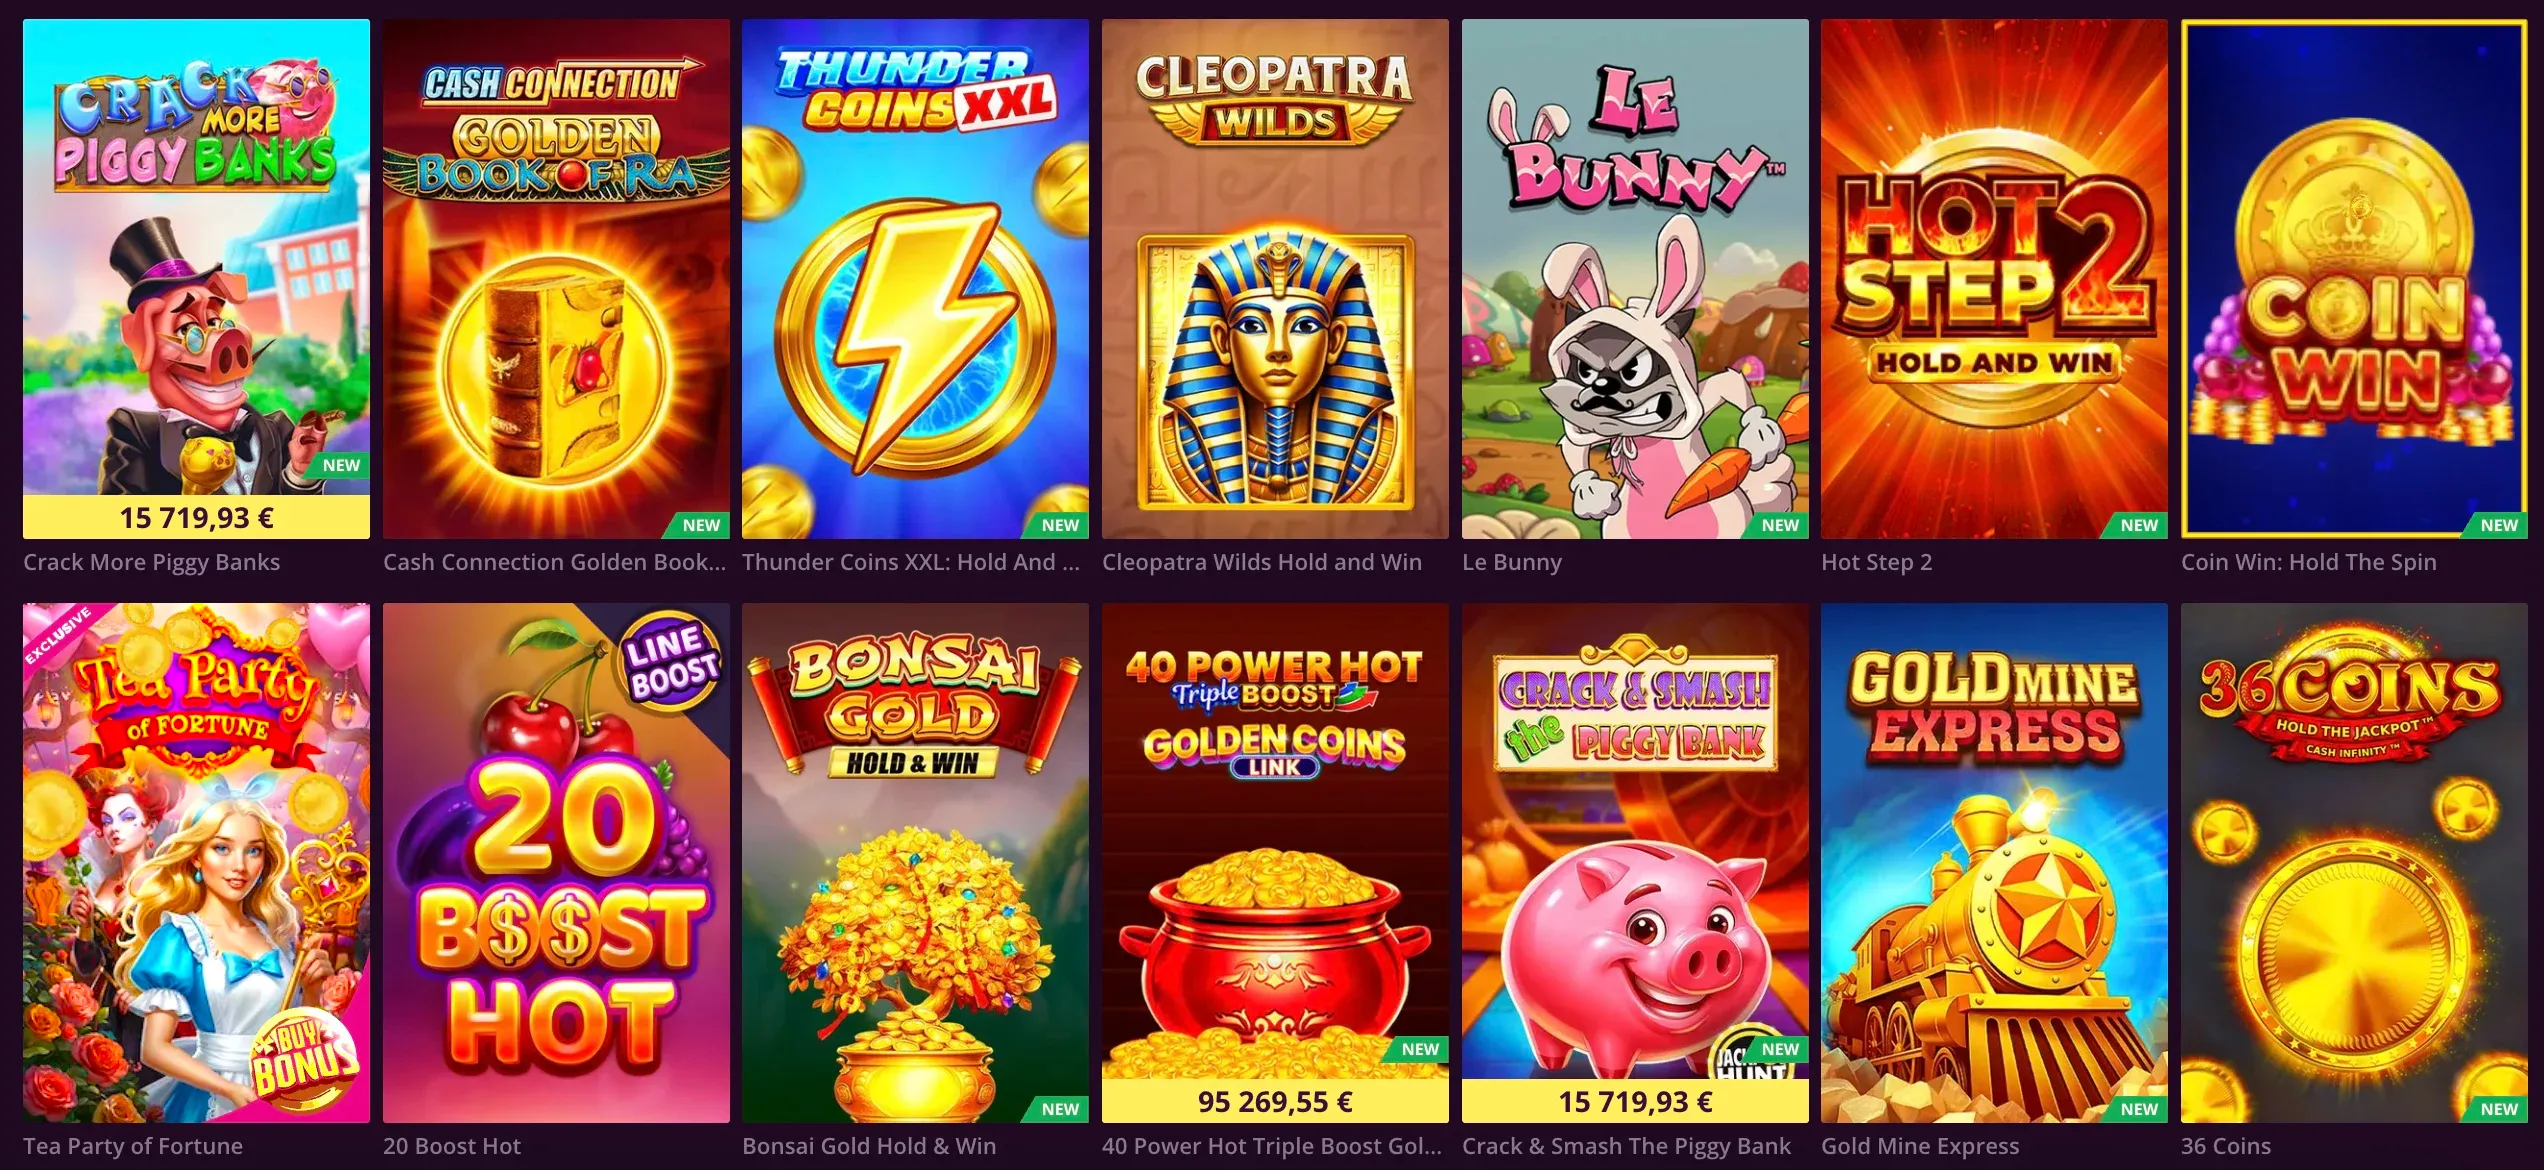
Task: Open Crack & Smash The Piggy Bank tile
Action: tap(1635, 862)
